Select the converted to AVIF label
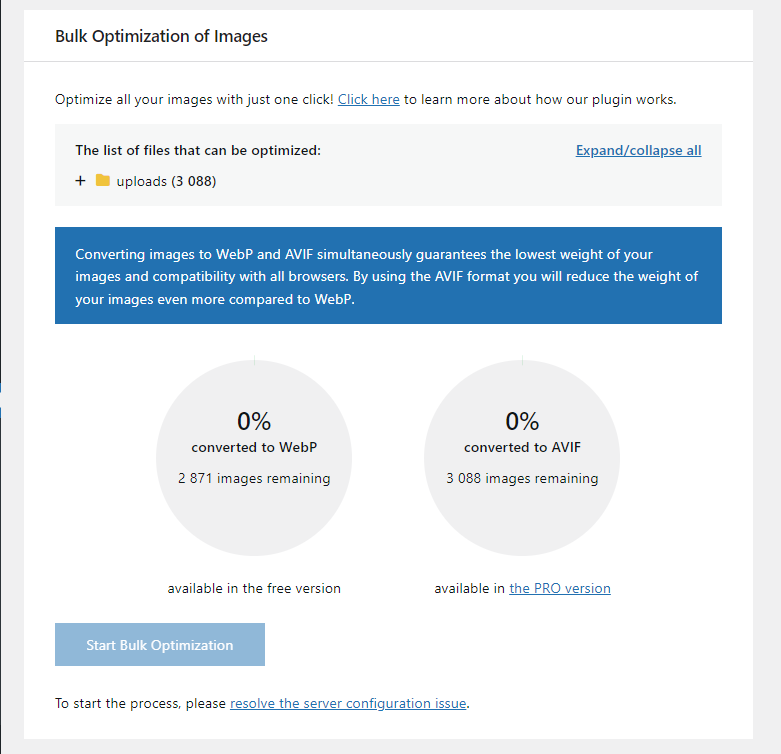Screen dimensions: 781x754 coord(522,447)
